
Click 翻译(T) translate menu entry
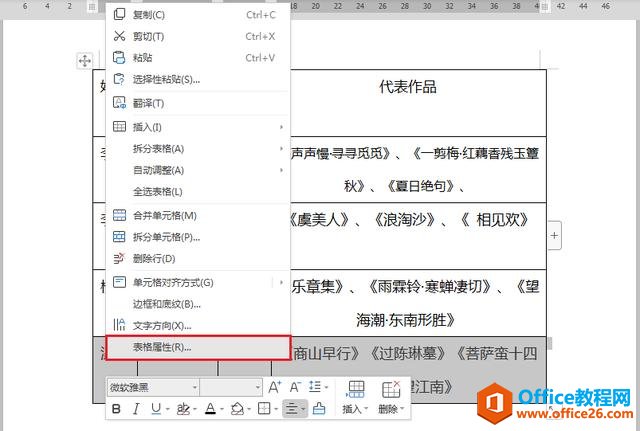click(x=198, y=103)
